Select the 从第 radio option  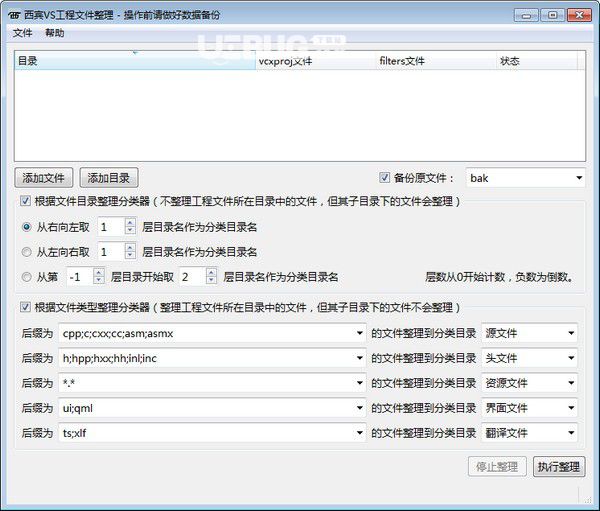tap(26, 277)
